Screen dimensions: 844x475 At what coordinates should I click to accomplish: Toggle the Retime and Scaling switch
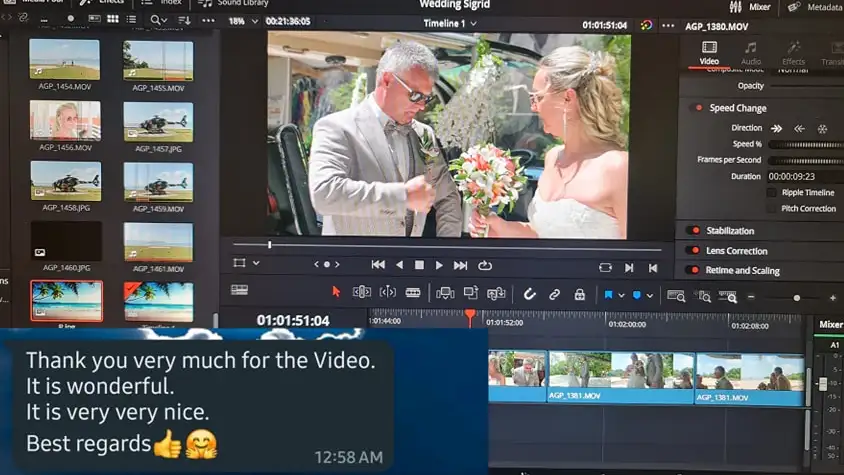coord(693,270)
